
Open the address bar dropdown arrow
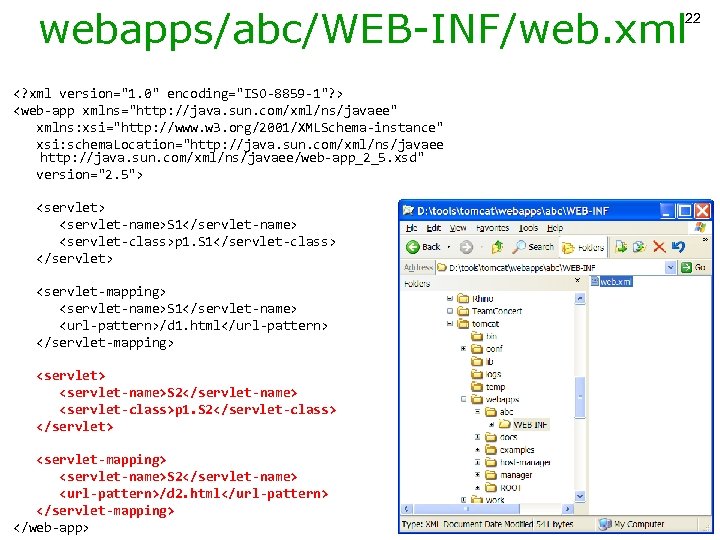point(670,267)
